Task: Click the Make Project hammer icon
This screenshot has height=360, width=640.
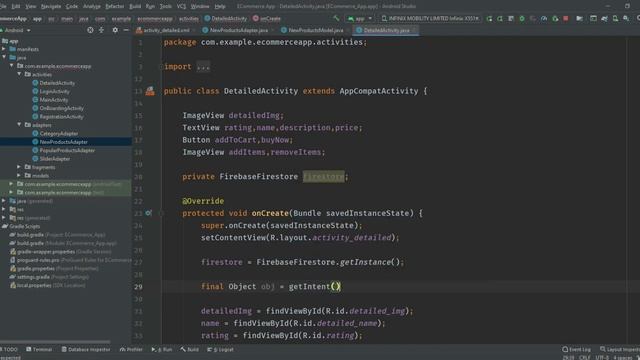Action: pos(336,18)
